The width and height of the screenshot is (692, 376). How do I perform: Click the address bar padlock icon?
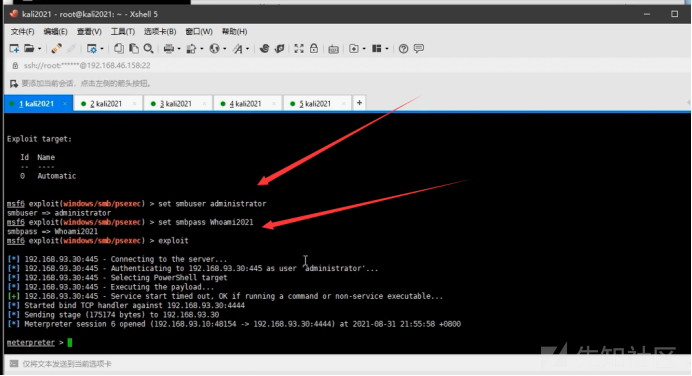pos(15,65)
